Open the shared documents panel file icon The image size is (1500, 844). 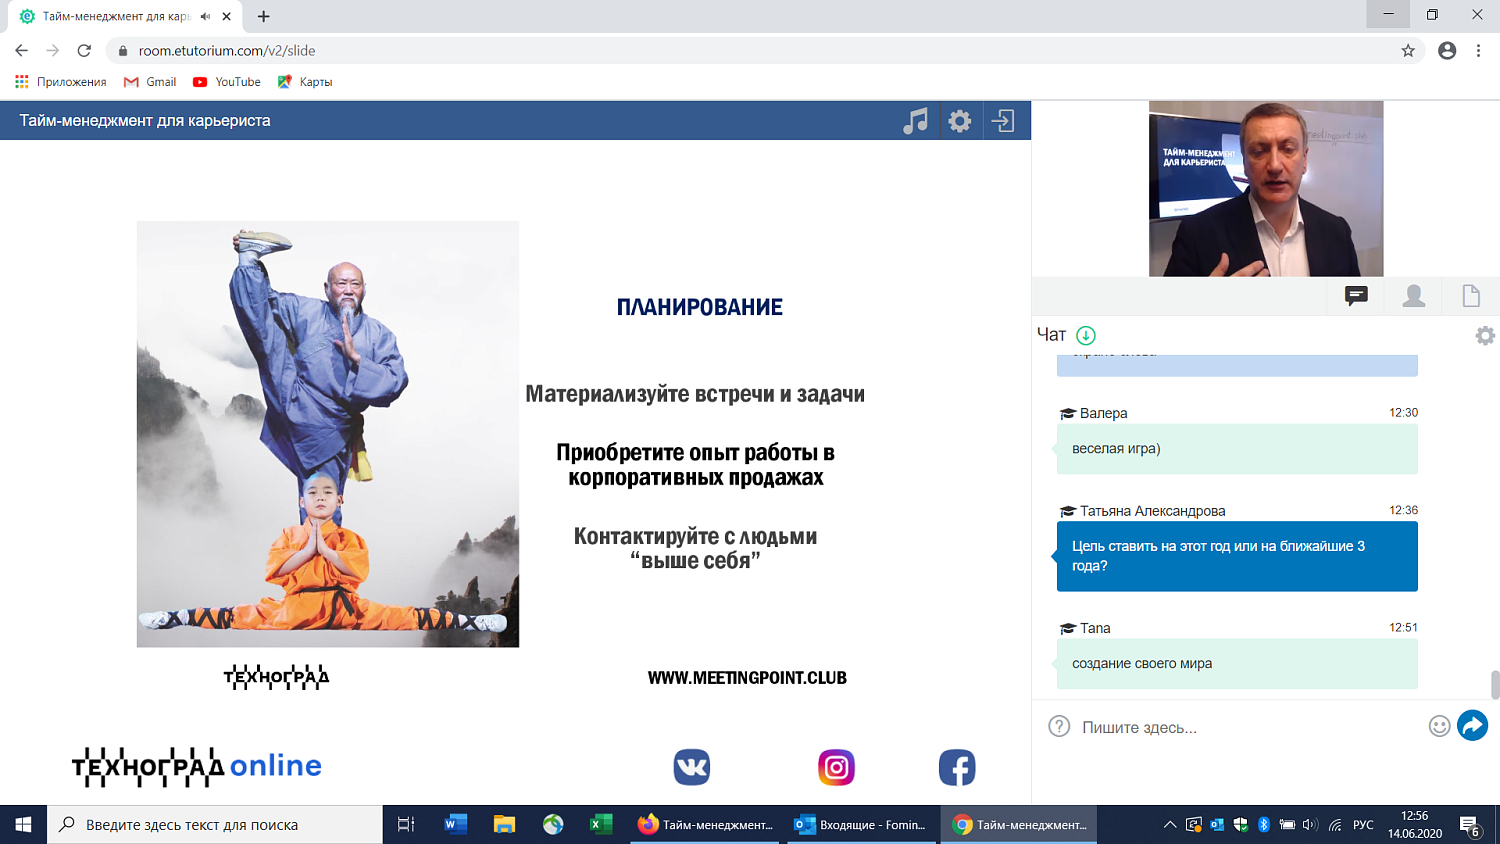[1470, 295]
